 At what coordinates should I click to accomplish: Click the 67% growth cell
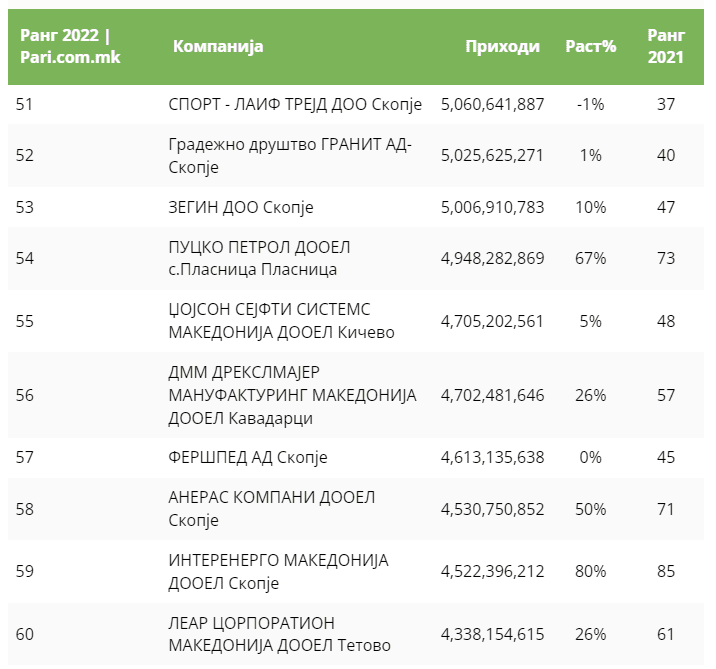(590, 258)
